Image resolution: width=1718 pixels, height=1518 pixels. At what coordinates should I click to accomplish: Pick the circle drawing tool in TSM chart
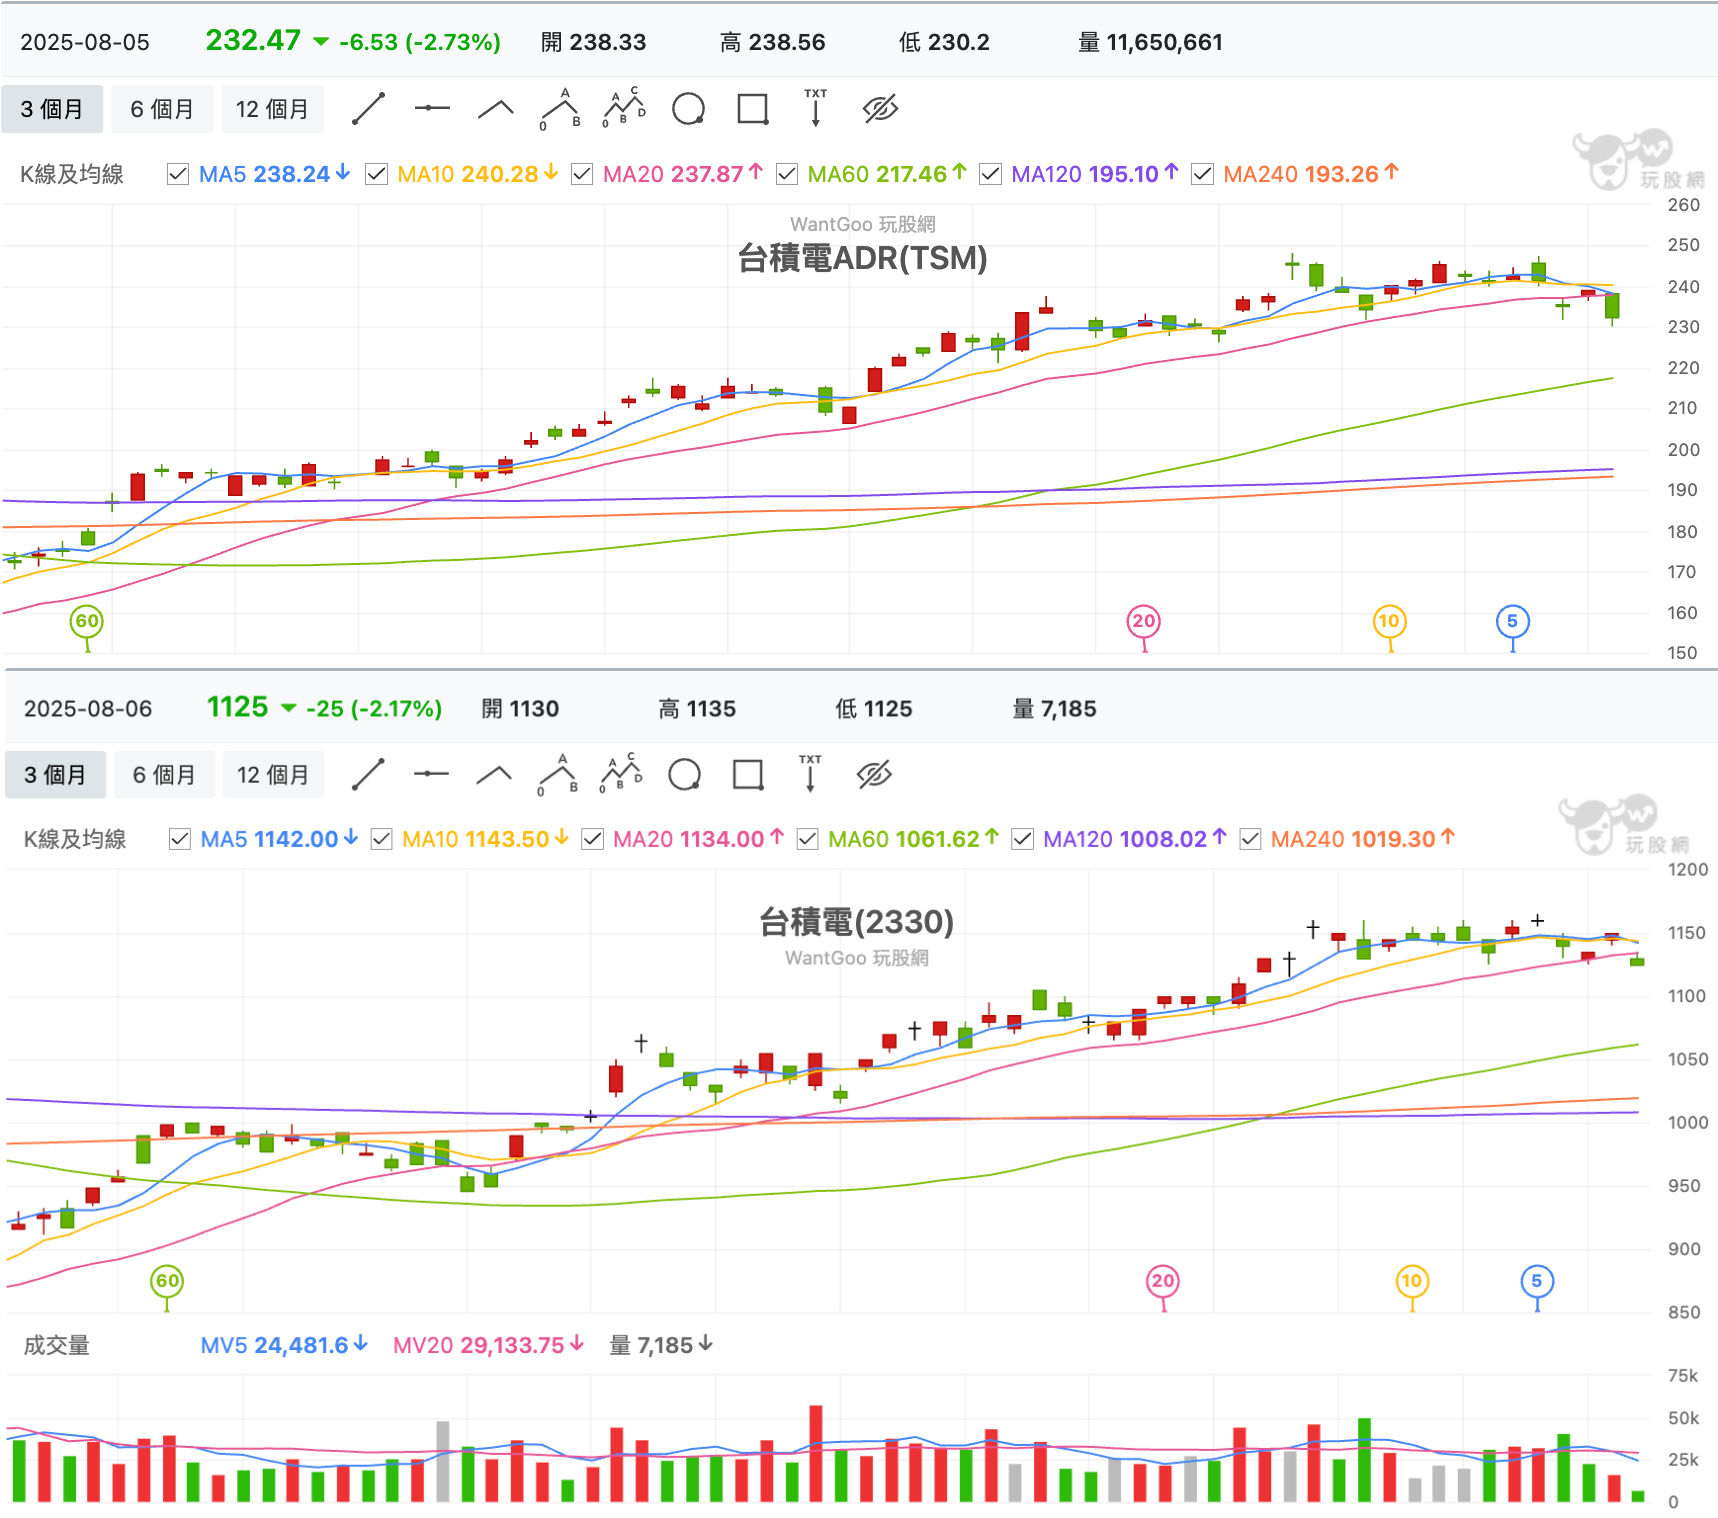tap(688, 109)
